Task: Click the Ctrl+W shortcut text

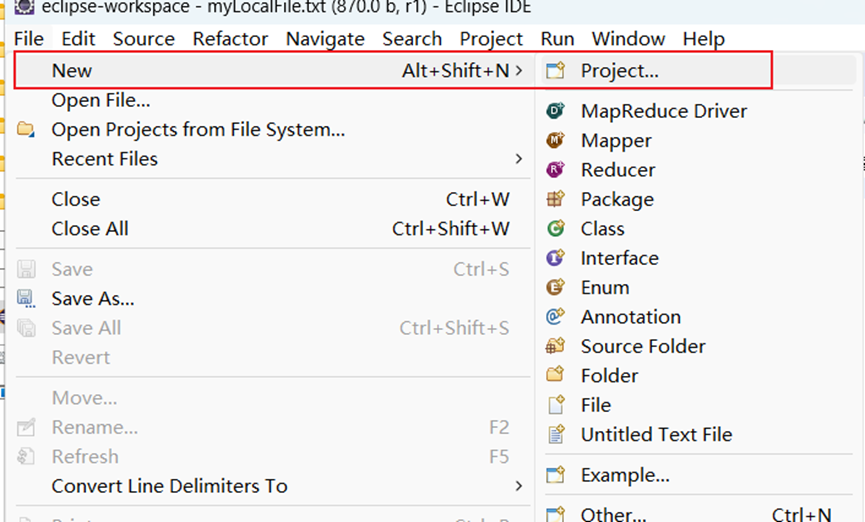Action: [x=478, y=199]
